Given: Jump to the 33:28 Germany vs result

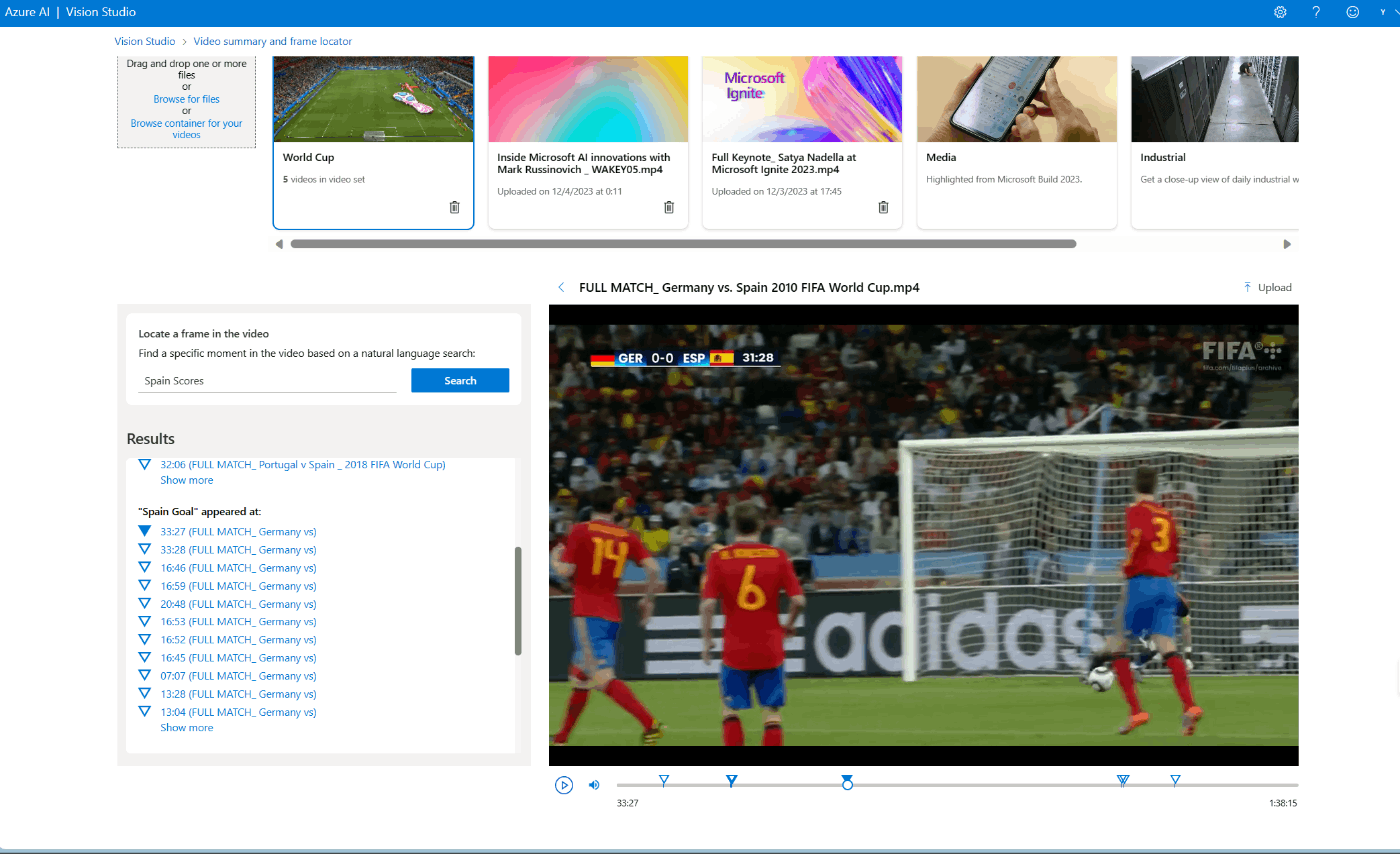Looking at the screenshot, I should pos(238,549).
